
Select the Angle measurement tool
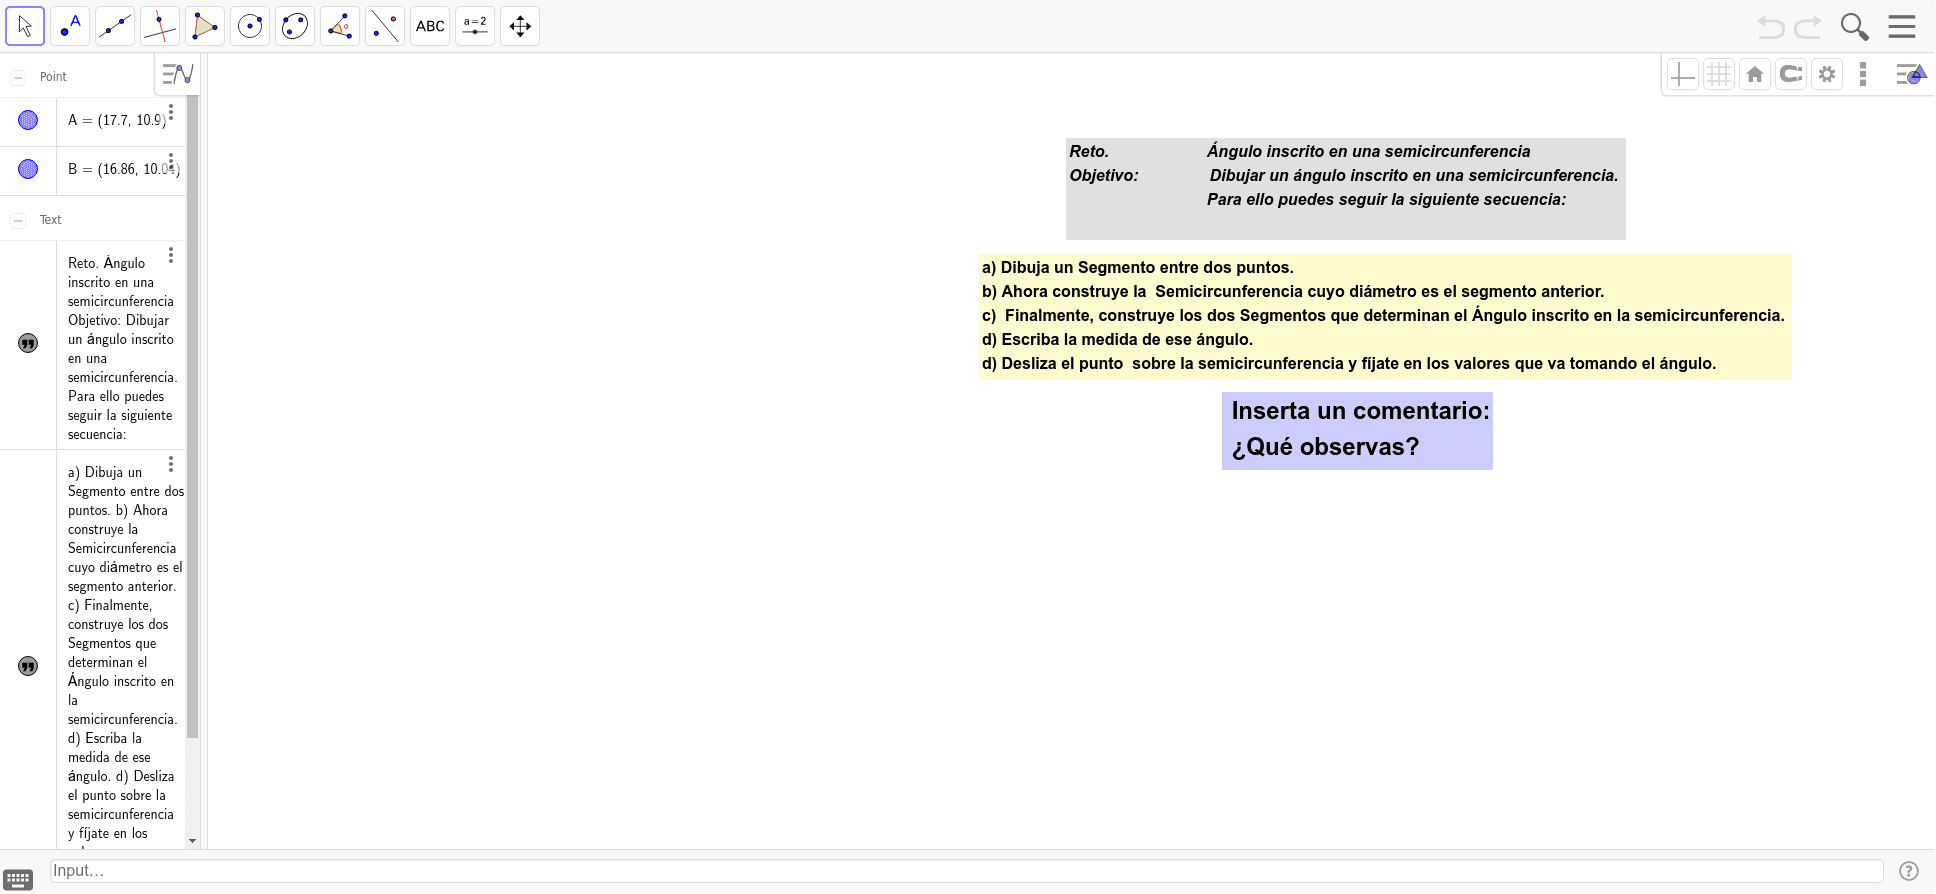tap(340, 26)
